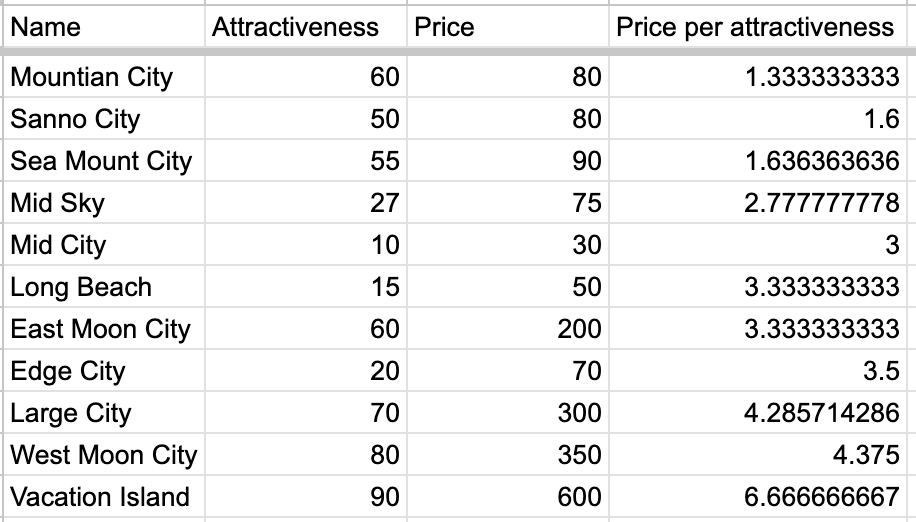This screenshot has height=522, width=916.
Task: Select the West Moon City cell
Action: pos(104,455)
